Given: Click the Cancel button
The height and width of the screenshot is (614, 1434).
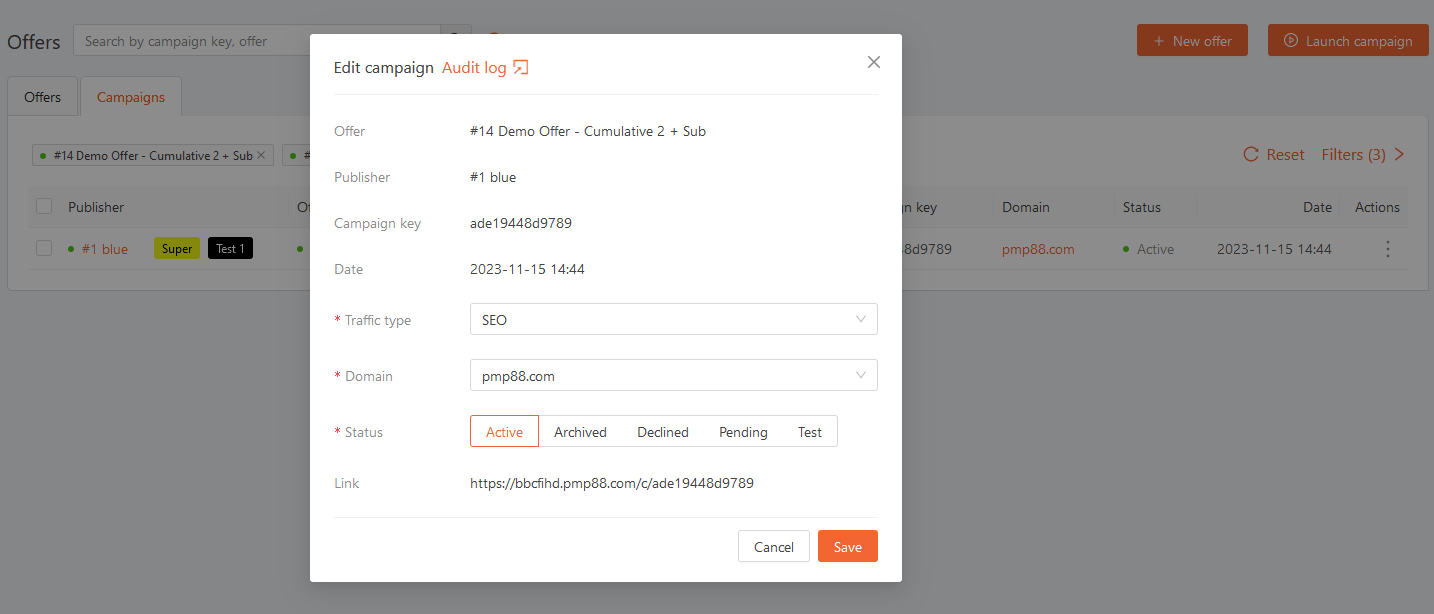Looking at the screenshot, I should [773, 547].
